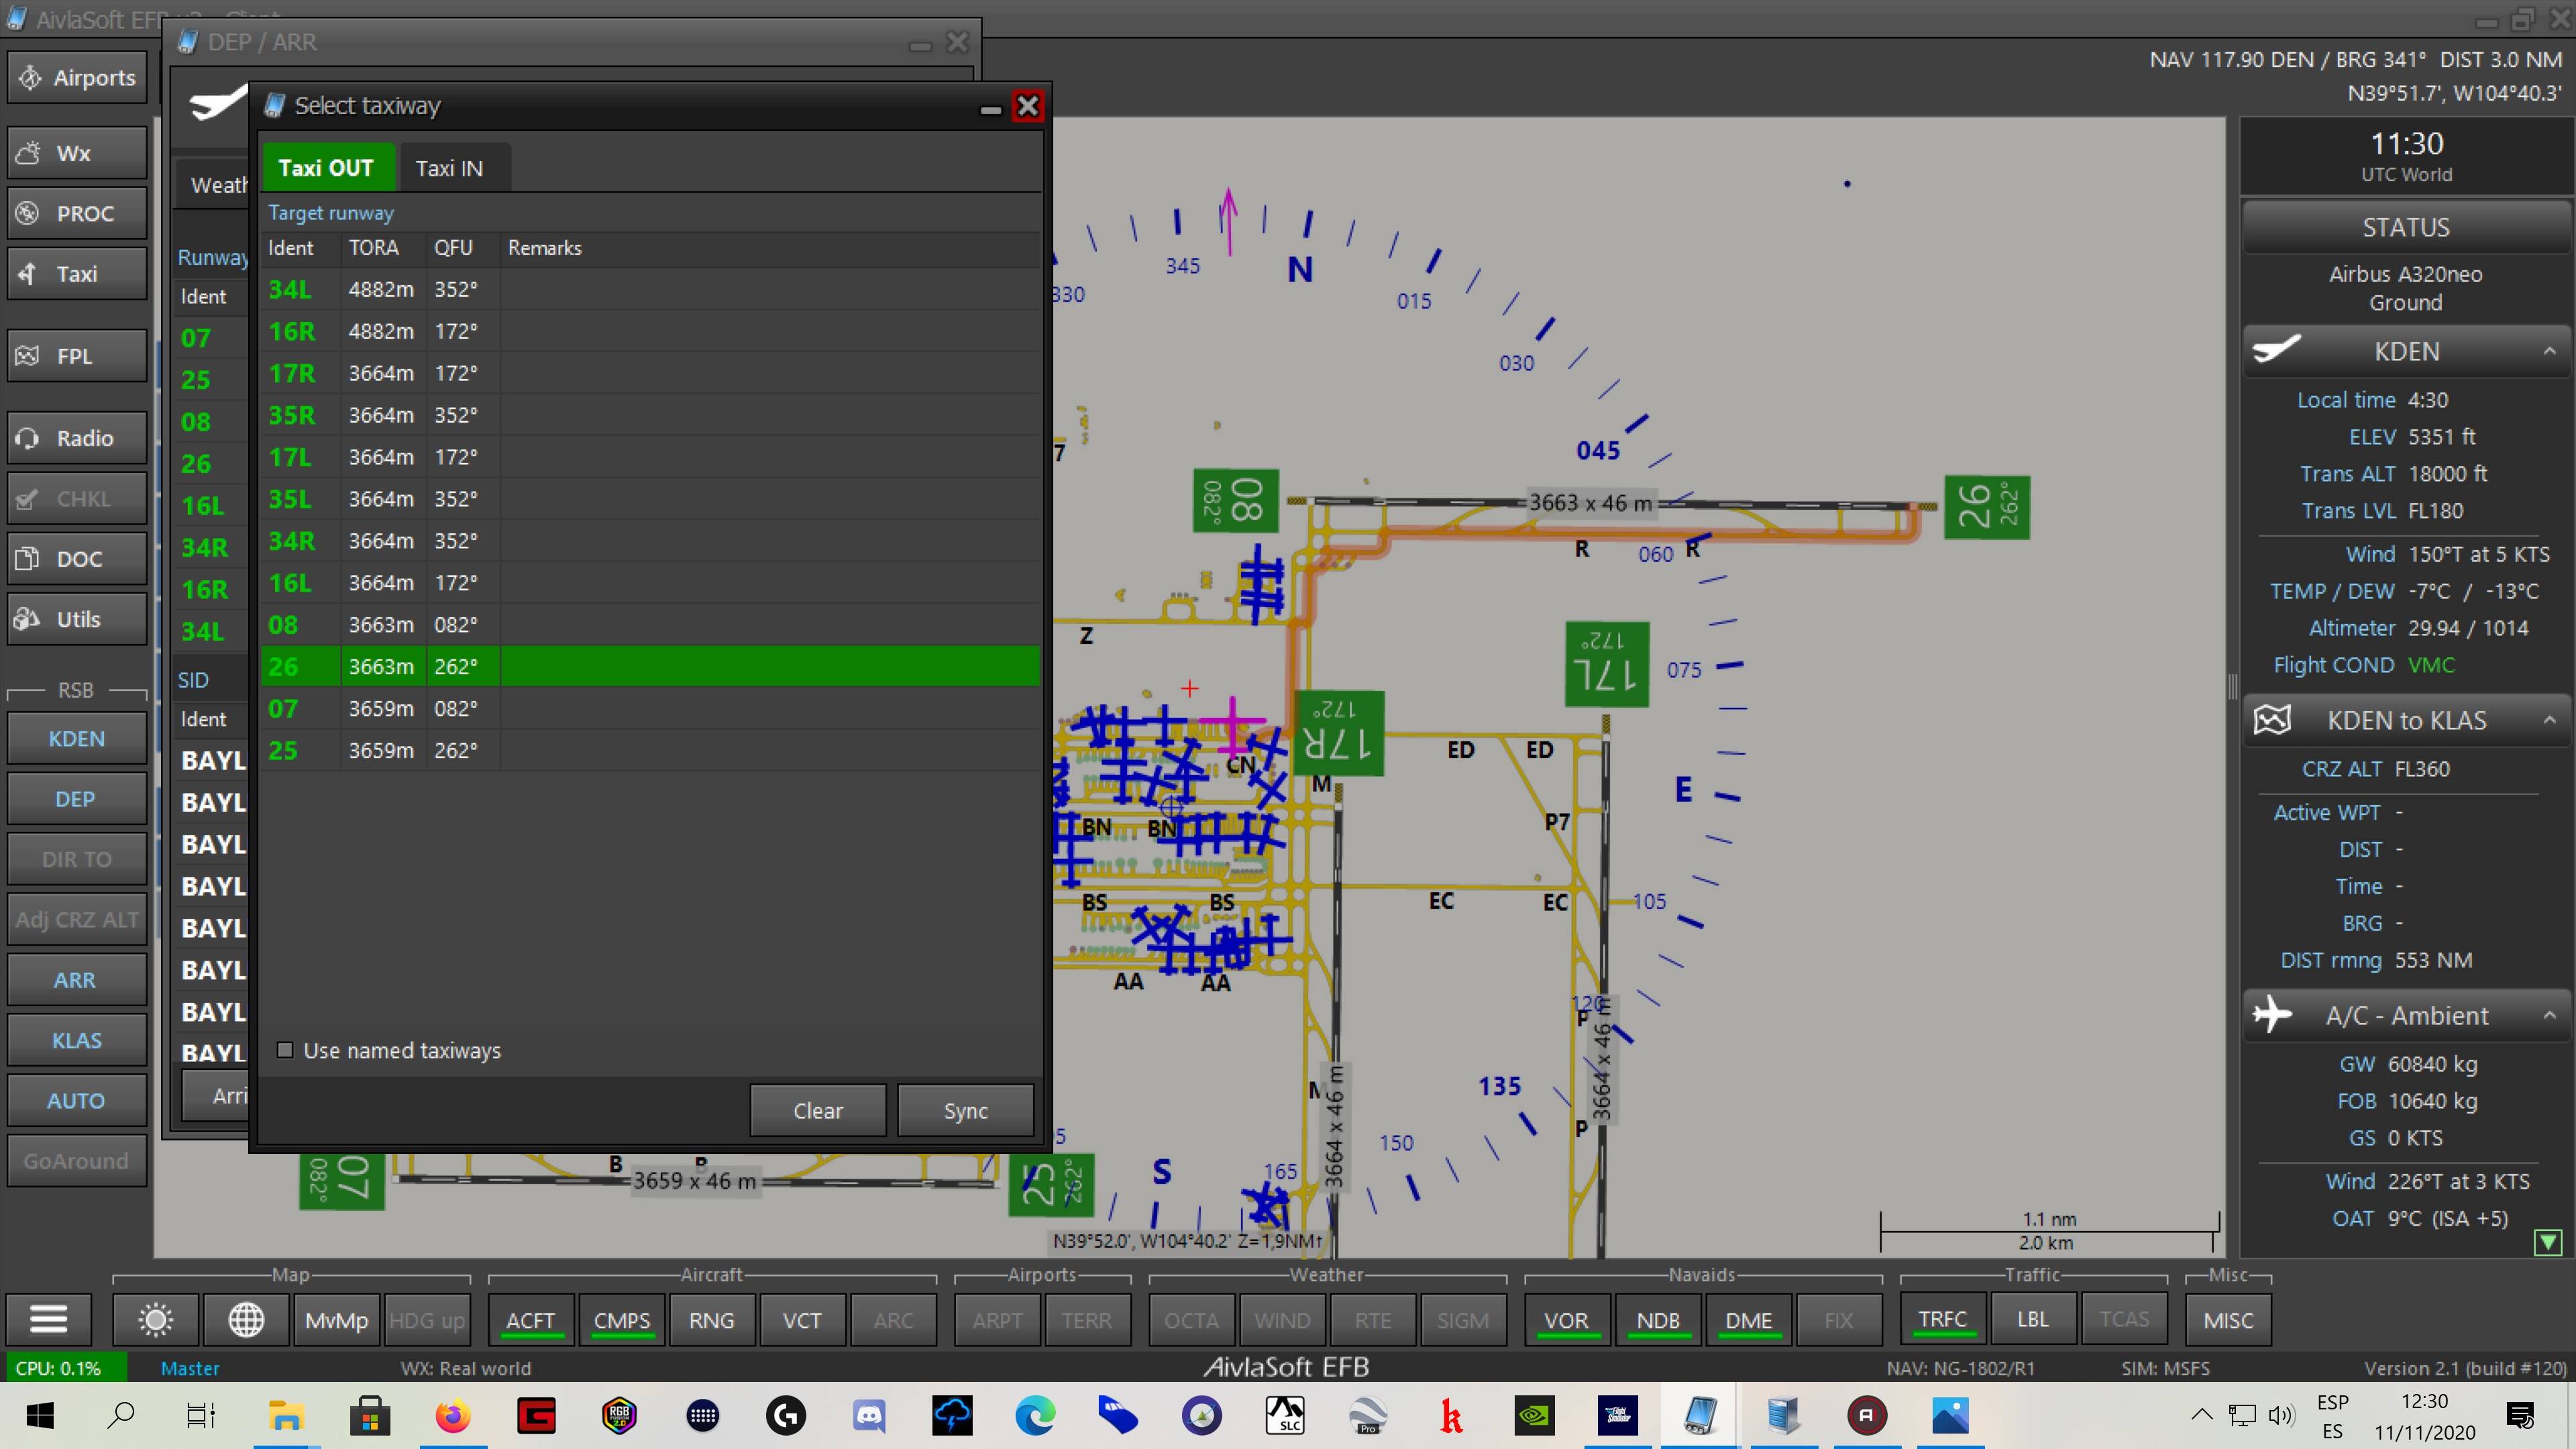Open the FPL flight plan panel
Viewport: 2576px width, 1449px height.
pyautogui.click(x=77, y=356)
